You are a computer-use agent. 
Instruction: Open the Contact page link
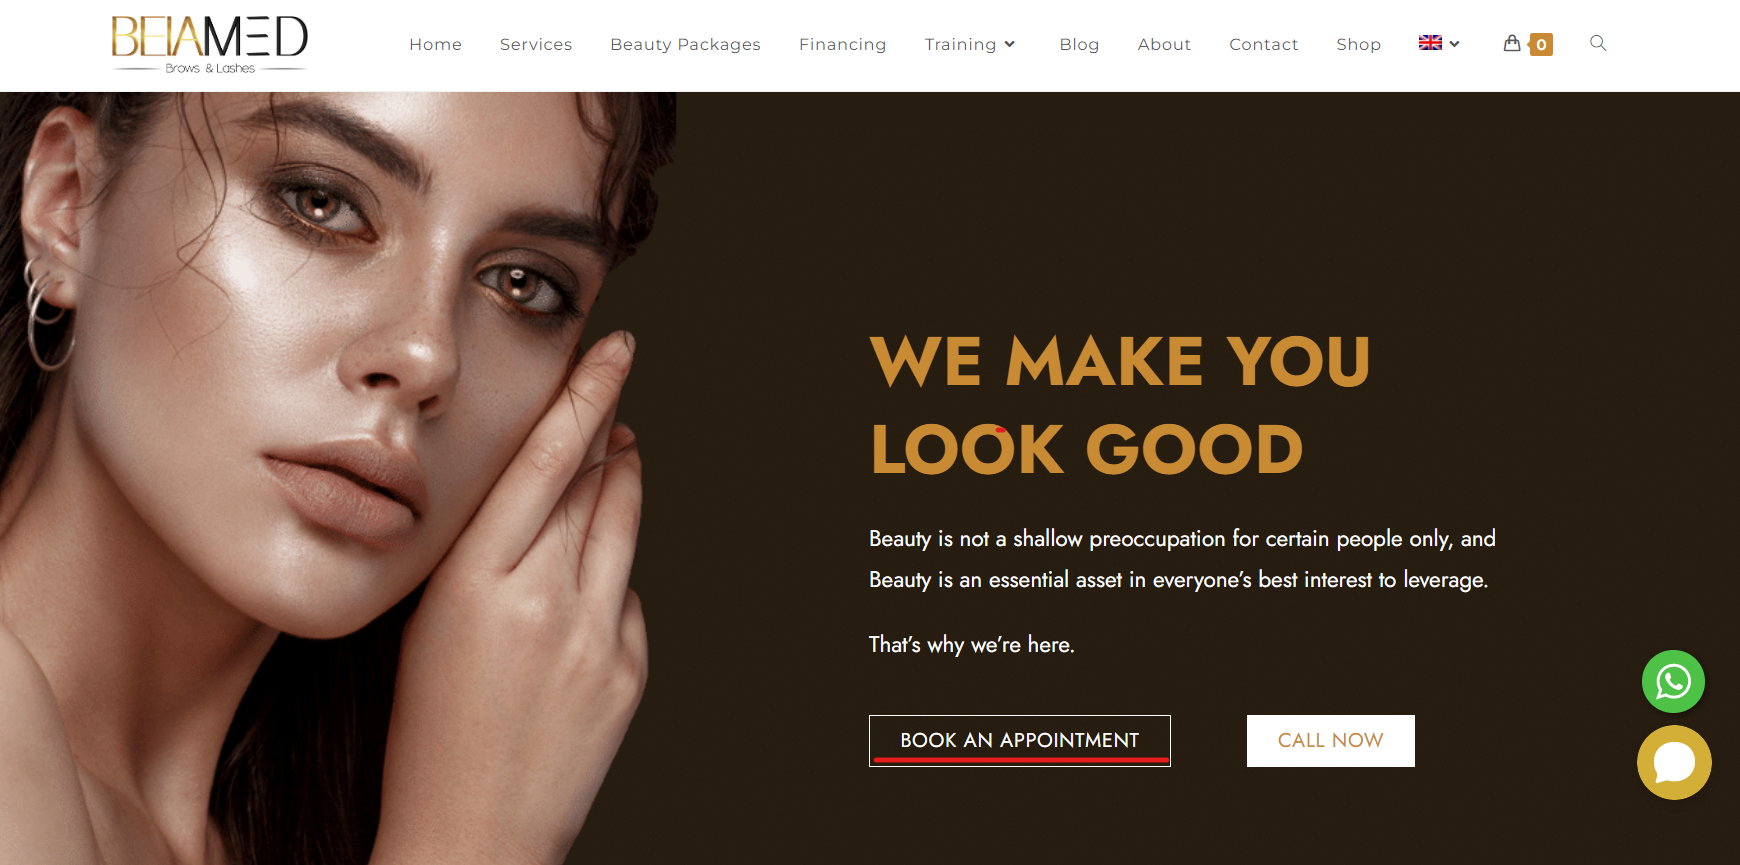(1263, 44)
